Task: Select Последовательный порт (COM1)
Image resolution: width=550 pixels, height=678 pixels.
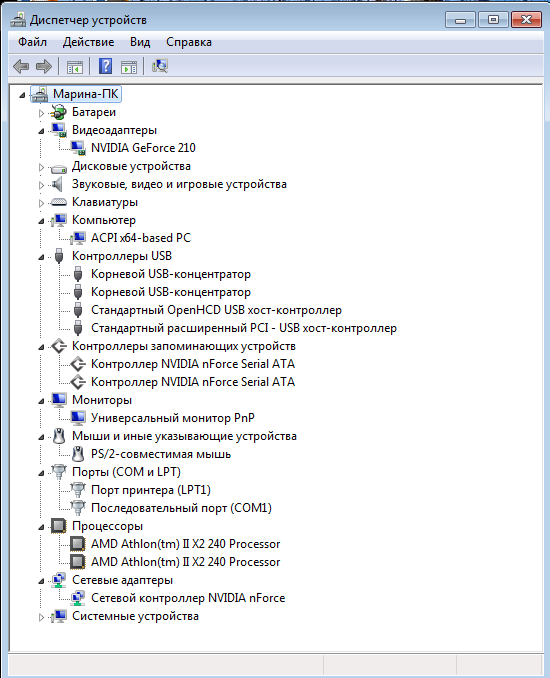Action: coord(182,508)
